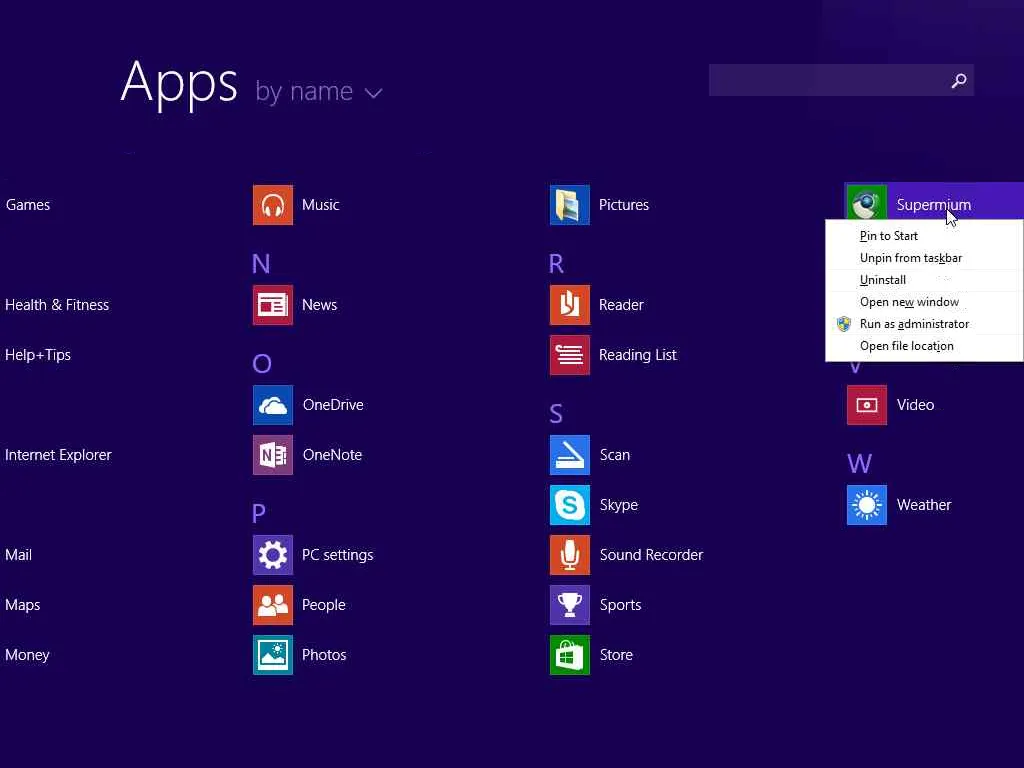Click the 'Photos' app name text
1024x768 pixels.
click(324, 655)
